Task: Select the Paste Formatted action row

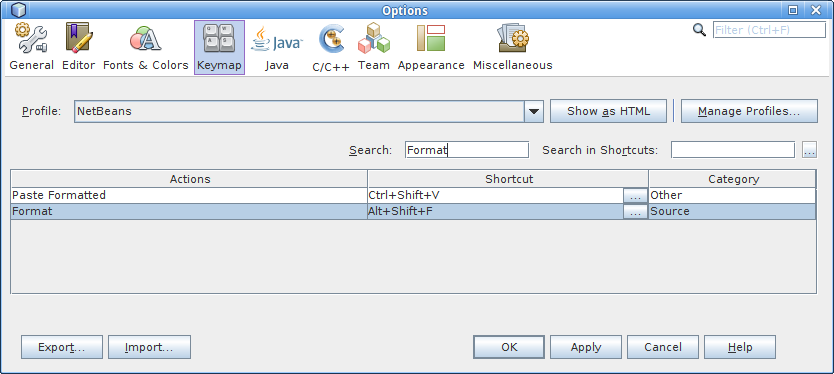Action: coord(189,195)
